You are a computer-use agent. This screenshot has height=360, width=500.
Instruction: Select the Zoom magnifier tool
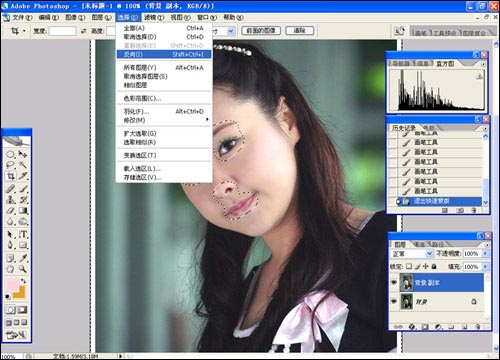23,269
